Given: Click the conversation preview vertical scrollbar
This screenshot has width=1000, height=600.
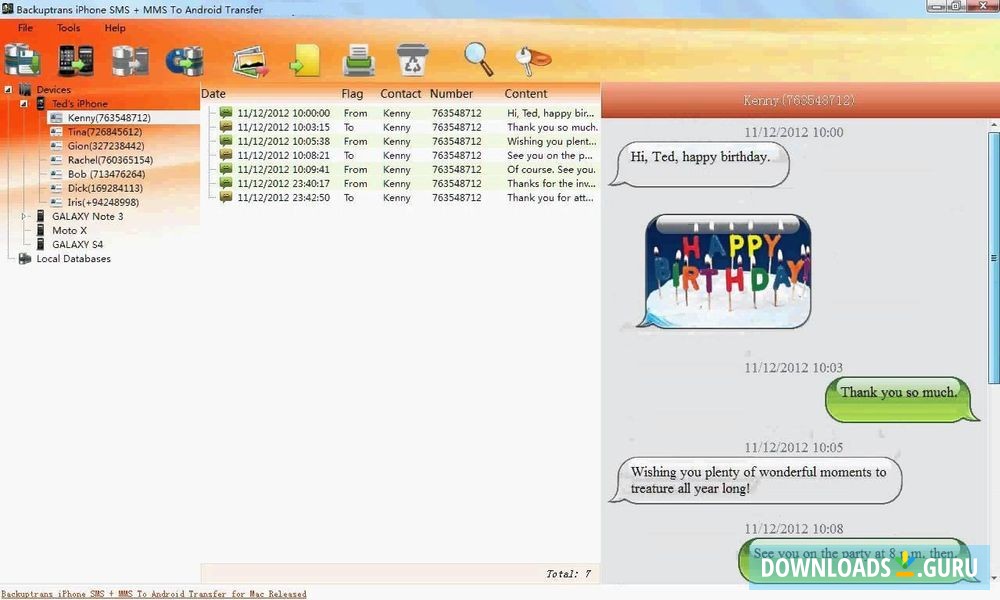Looking at the screenshot, I should coord(994,258).
